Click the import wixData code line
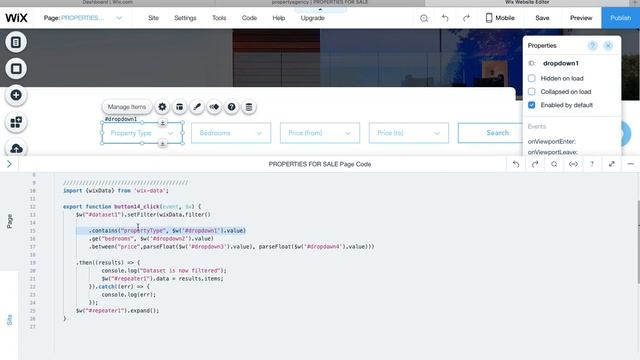The image size is (640, 360). coord(116,191)
